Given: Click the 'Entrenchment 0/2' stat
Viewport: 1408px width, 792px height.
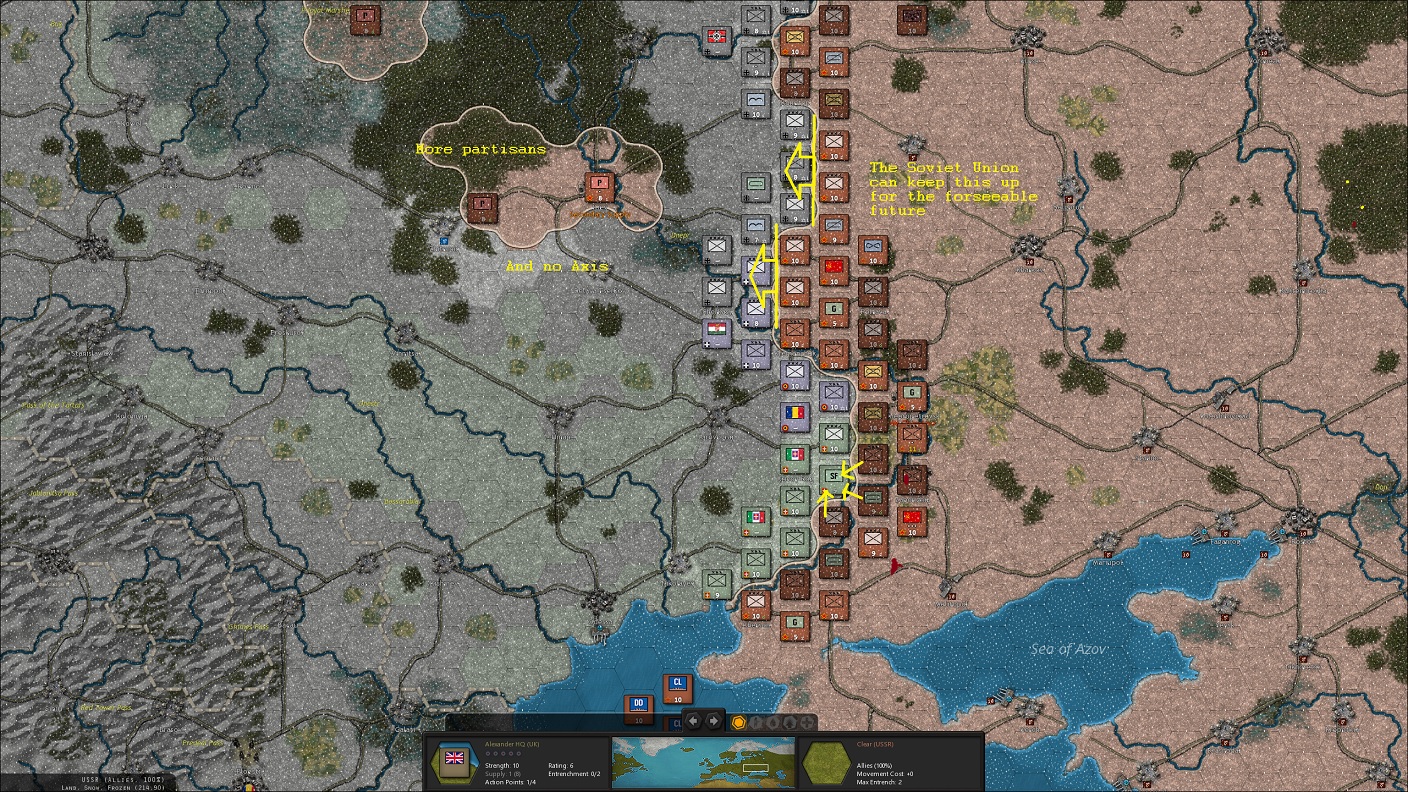Looking at the screenshot, I should coord(574,774).
